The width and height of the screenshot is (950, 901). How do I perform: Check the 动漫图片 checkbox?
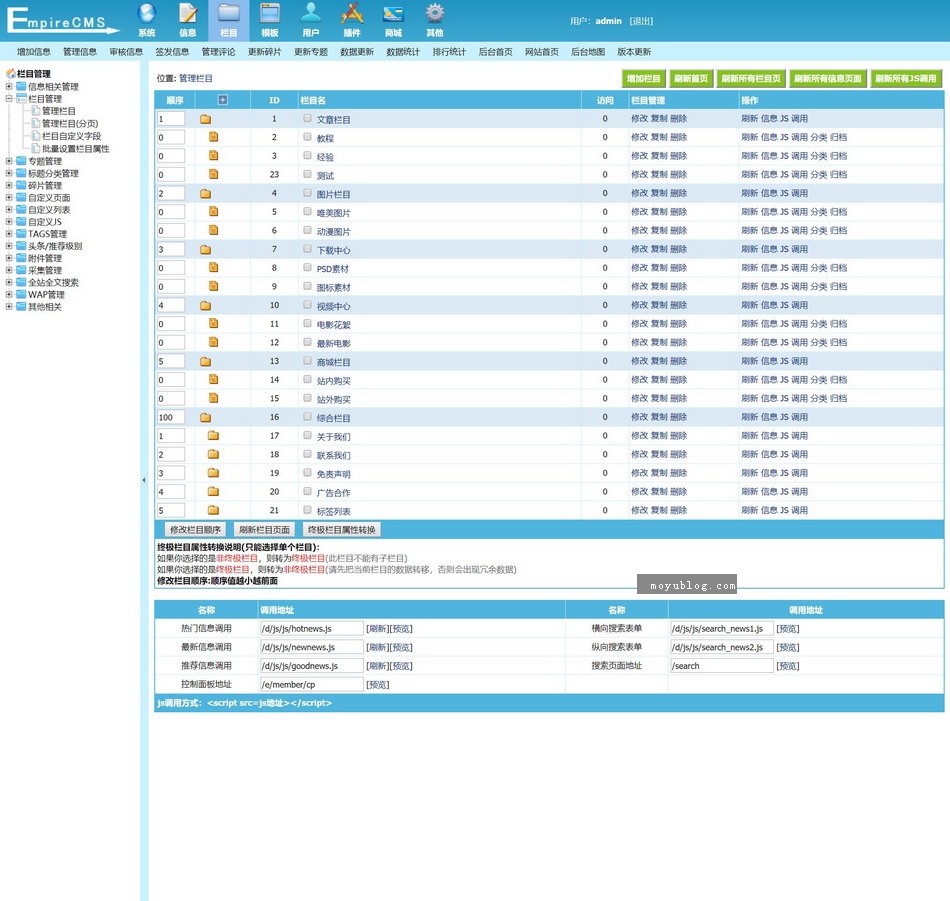click(307, 230)
